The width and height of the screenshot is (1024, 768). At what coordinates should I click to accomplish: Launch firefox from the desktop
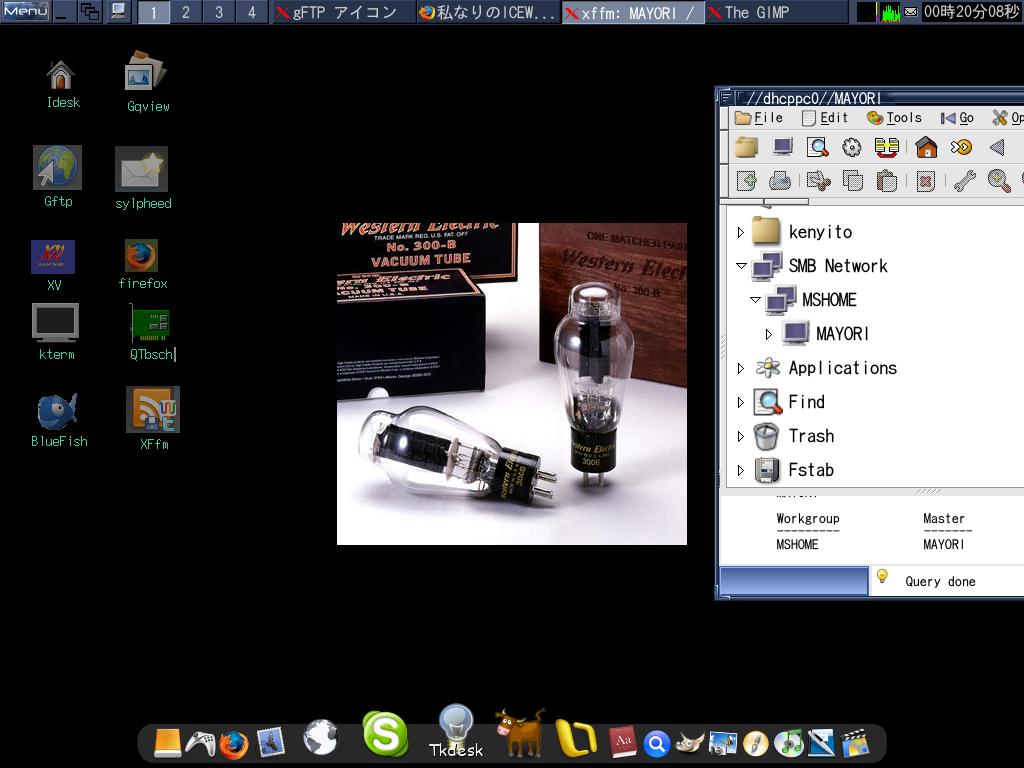pyautogui.click(x=141, y=255)
